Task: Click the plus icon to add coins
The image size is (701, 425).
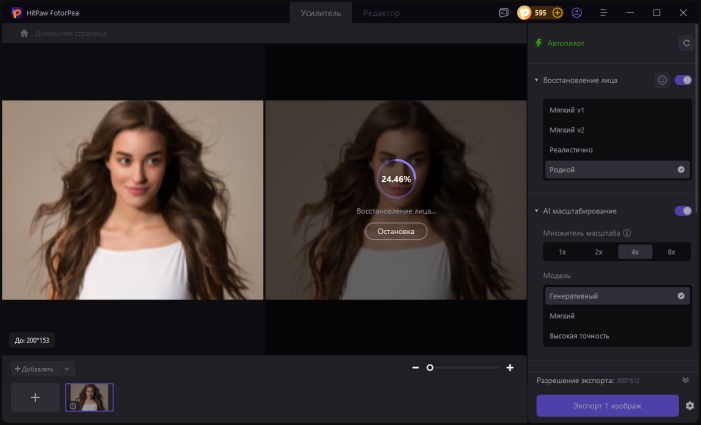Action: (557, 13)
